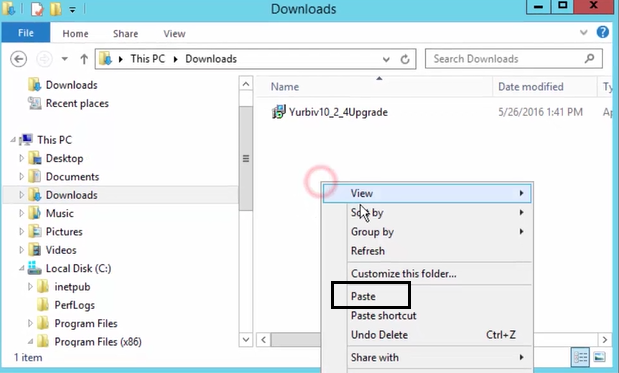The image size is (619, 373).
Task: Switch to Details view icon in status bar
Action: point(580,357)
